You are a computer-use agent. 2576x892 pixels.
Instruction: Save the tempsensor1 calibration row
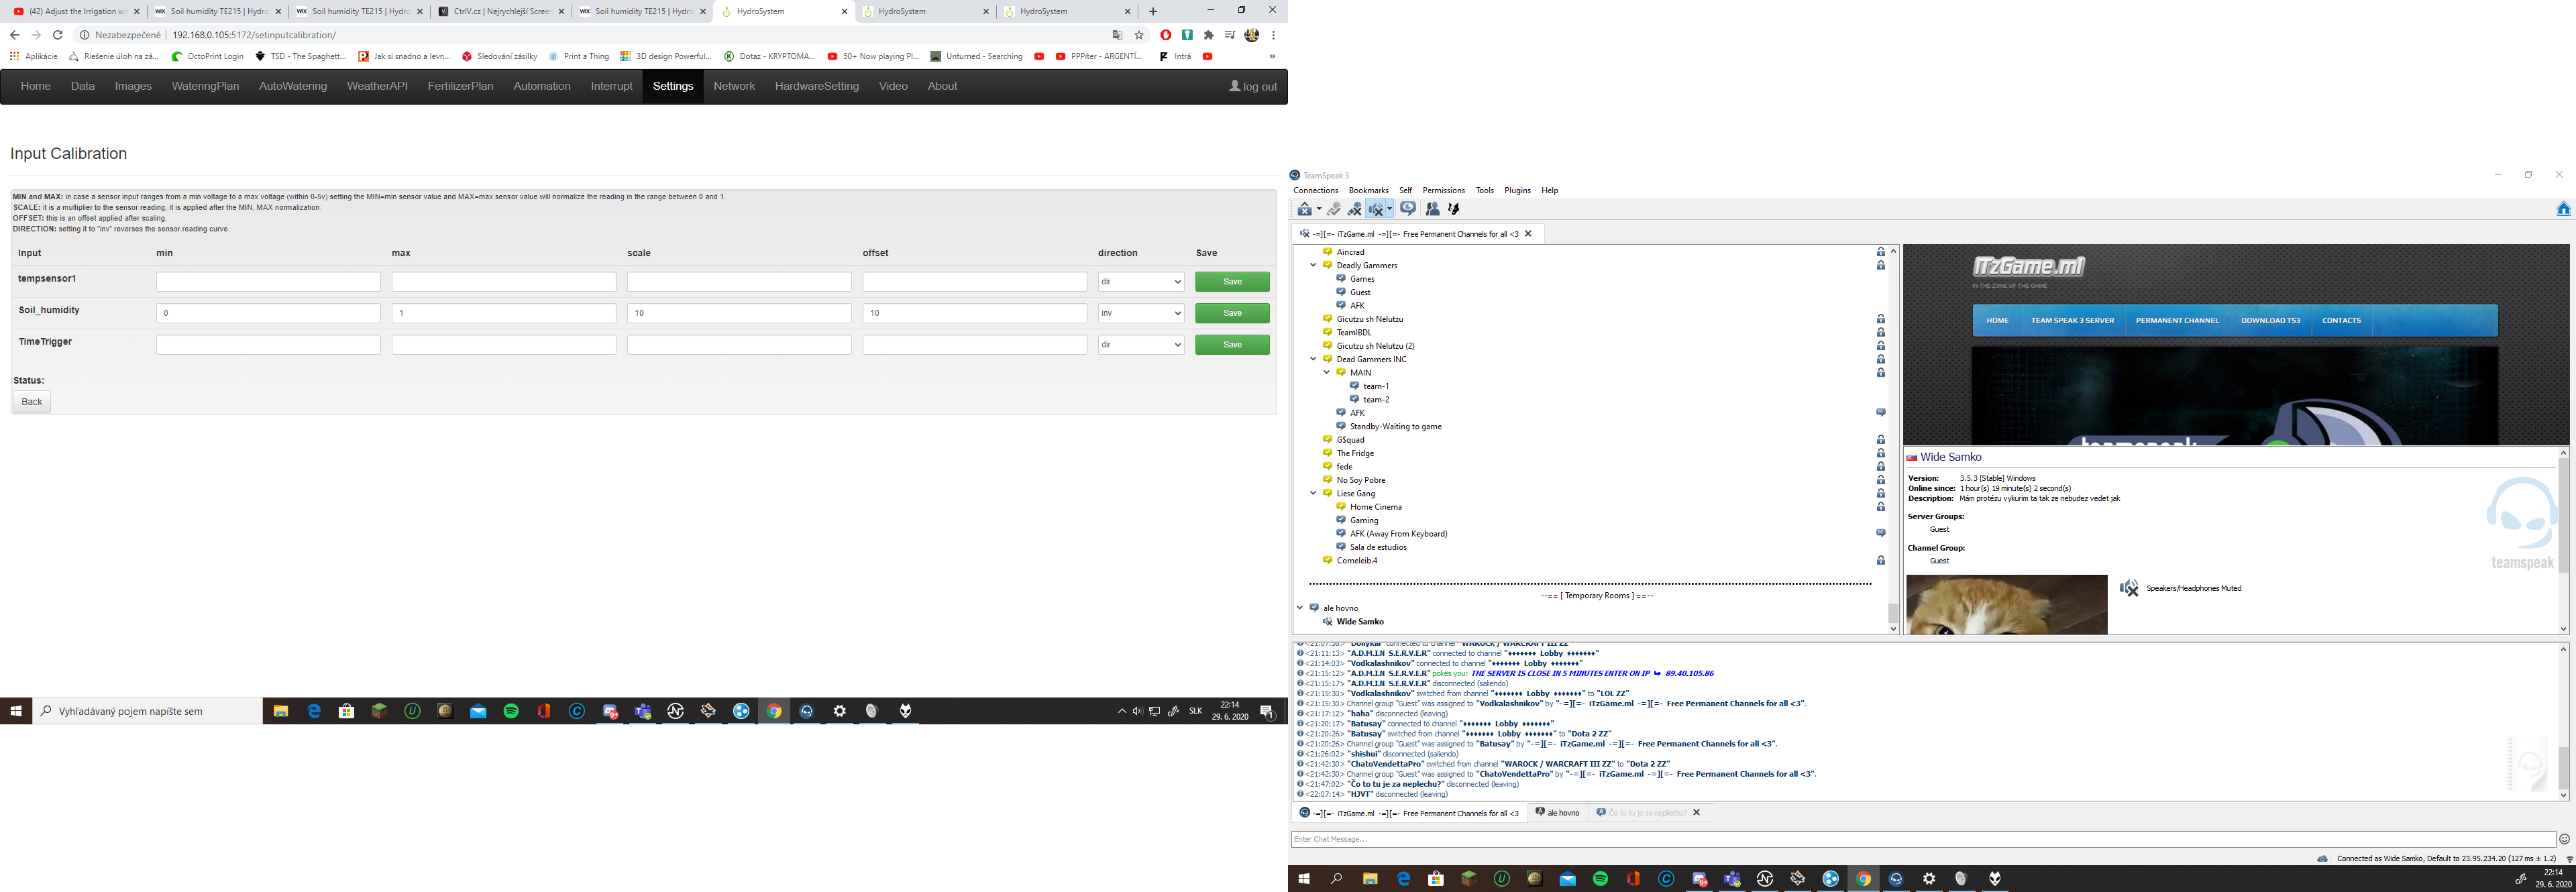click(1232, 282)
